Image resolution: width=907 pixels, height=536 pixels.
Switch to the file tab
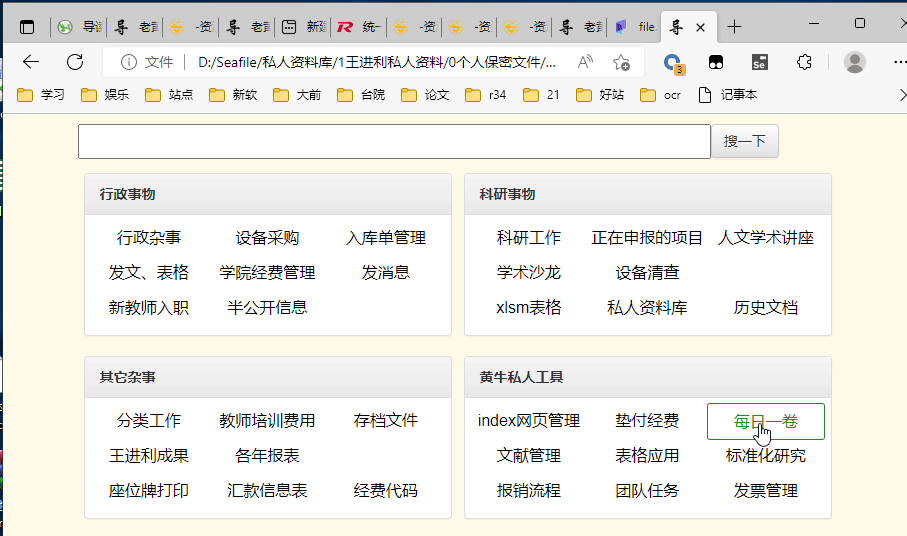(x=635, y=27)
